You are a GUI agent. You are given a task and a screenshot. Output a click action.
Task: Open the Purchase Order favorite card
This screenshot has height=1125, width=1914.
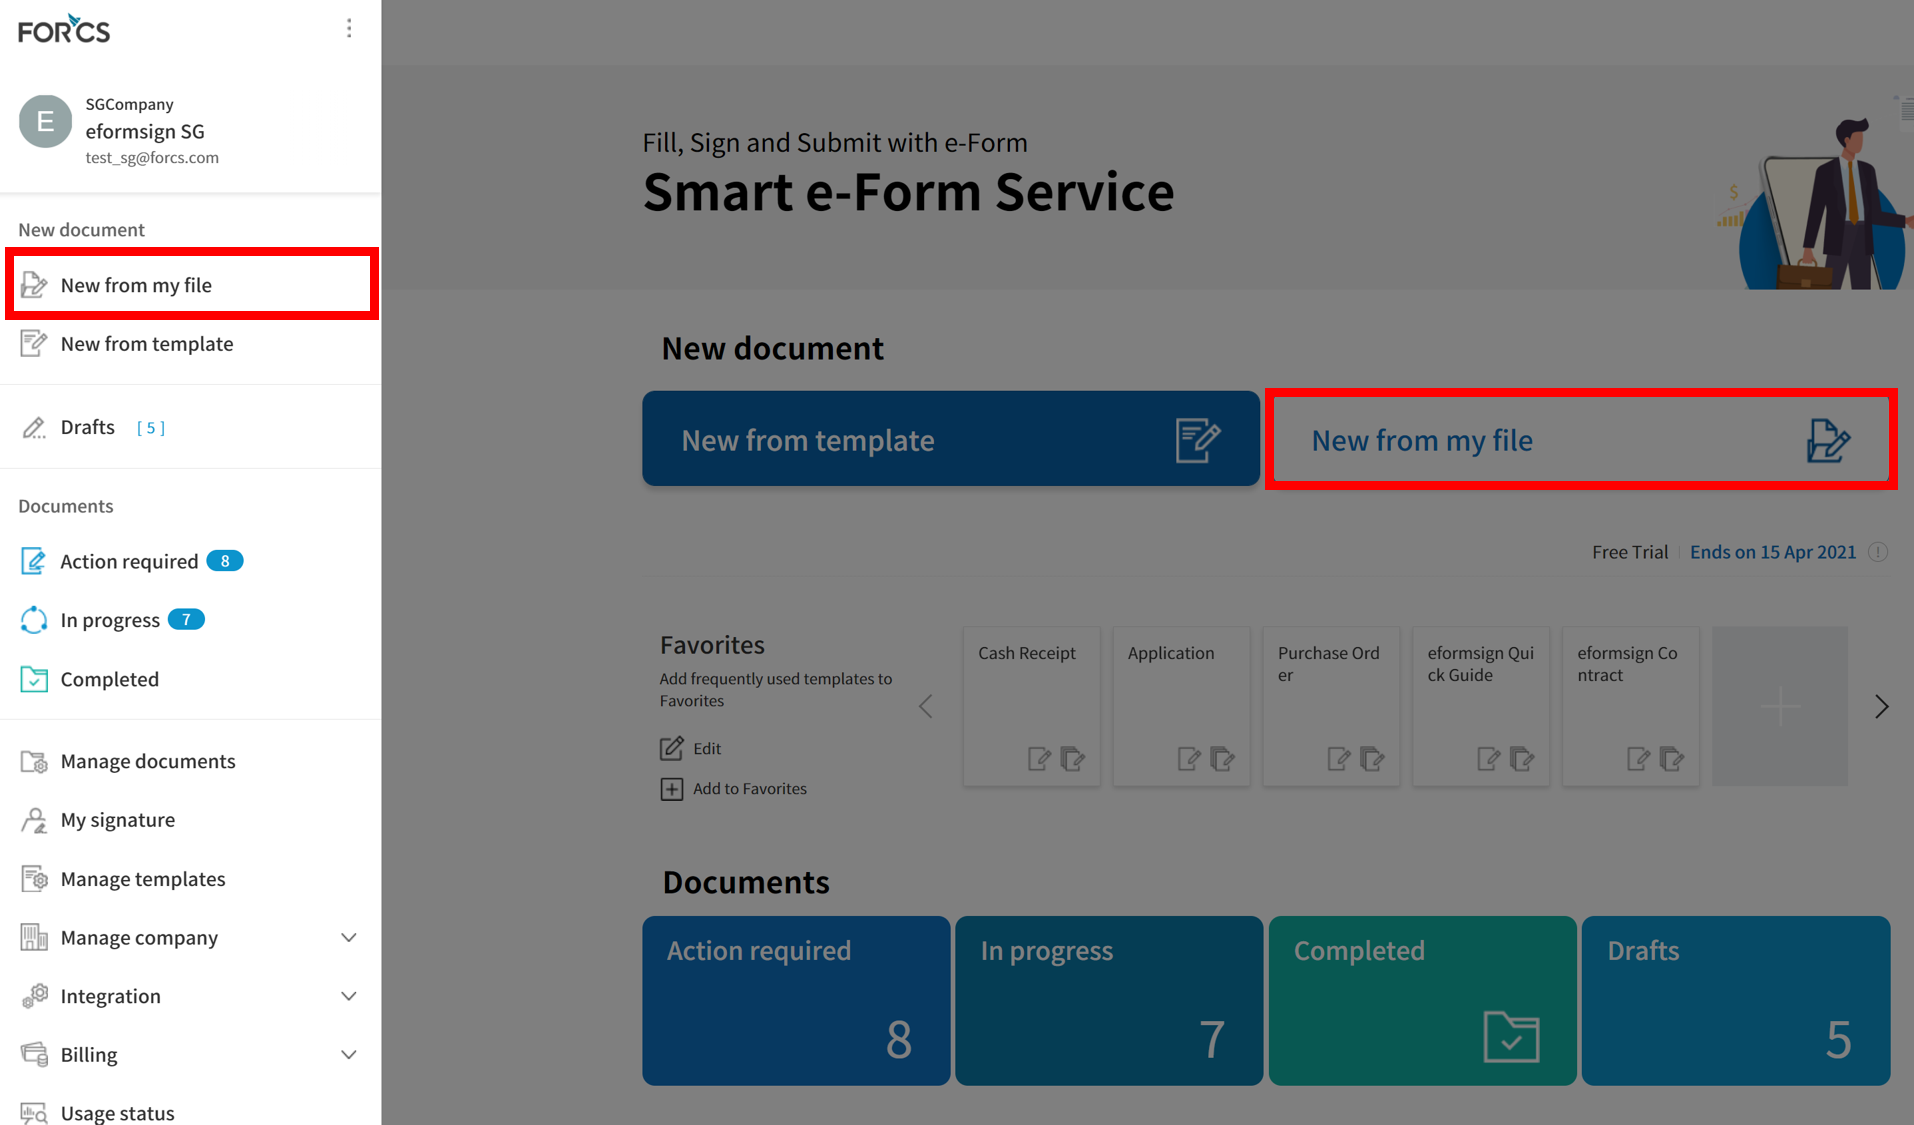1331,706
